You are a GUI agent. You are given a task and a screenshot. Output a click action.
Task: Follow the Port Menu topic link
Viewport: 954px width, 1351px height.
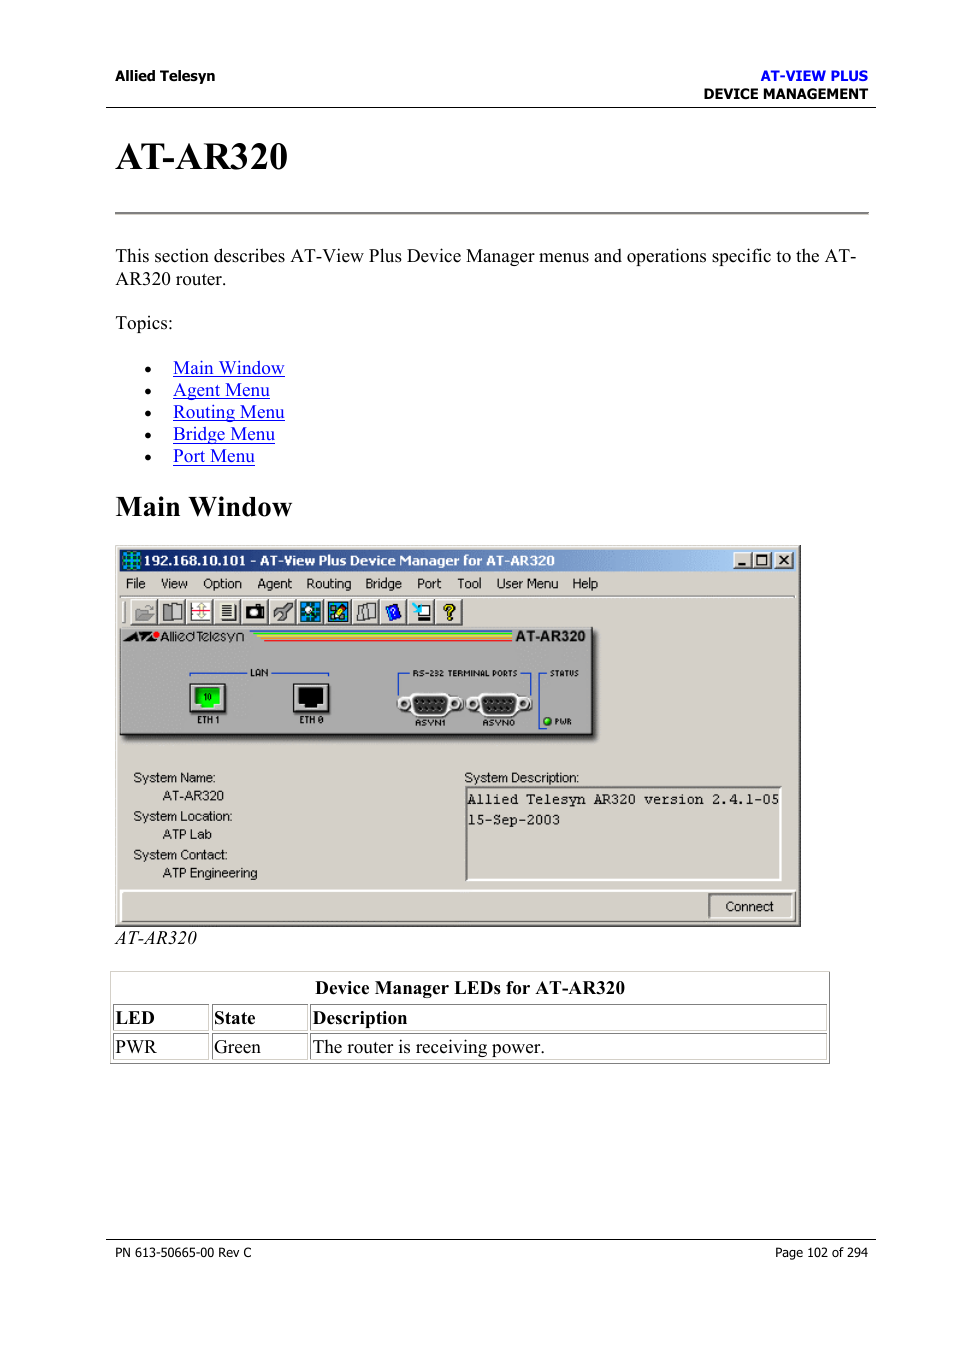point(213,456)
